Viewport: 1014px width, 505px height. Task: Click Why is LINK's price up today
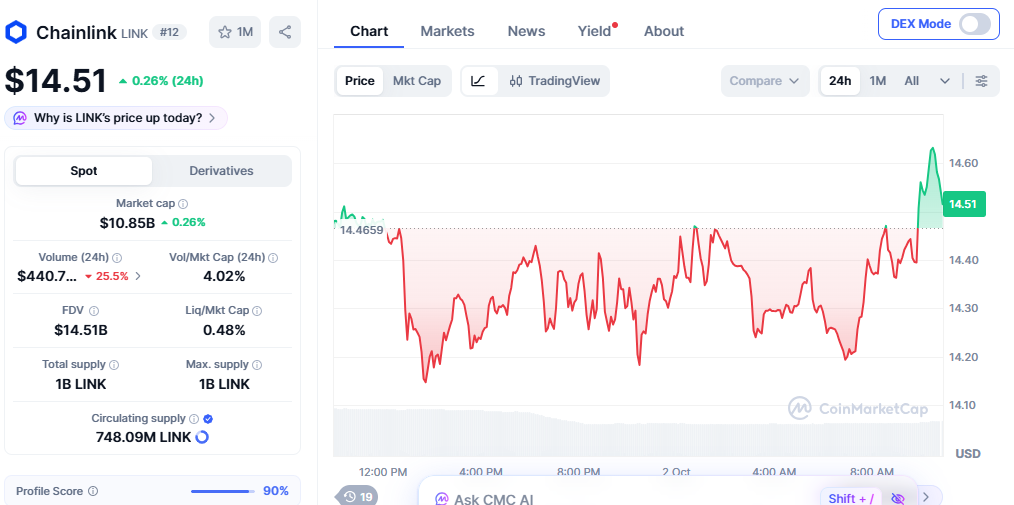point(116,118)
